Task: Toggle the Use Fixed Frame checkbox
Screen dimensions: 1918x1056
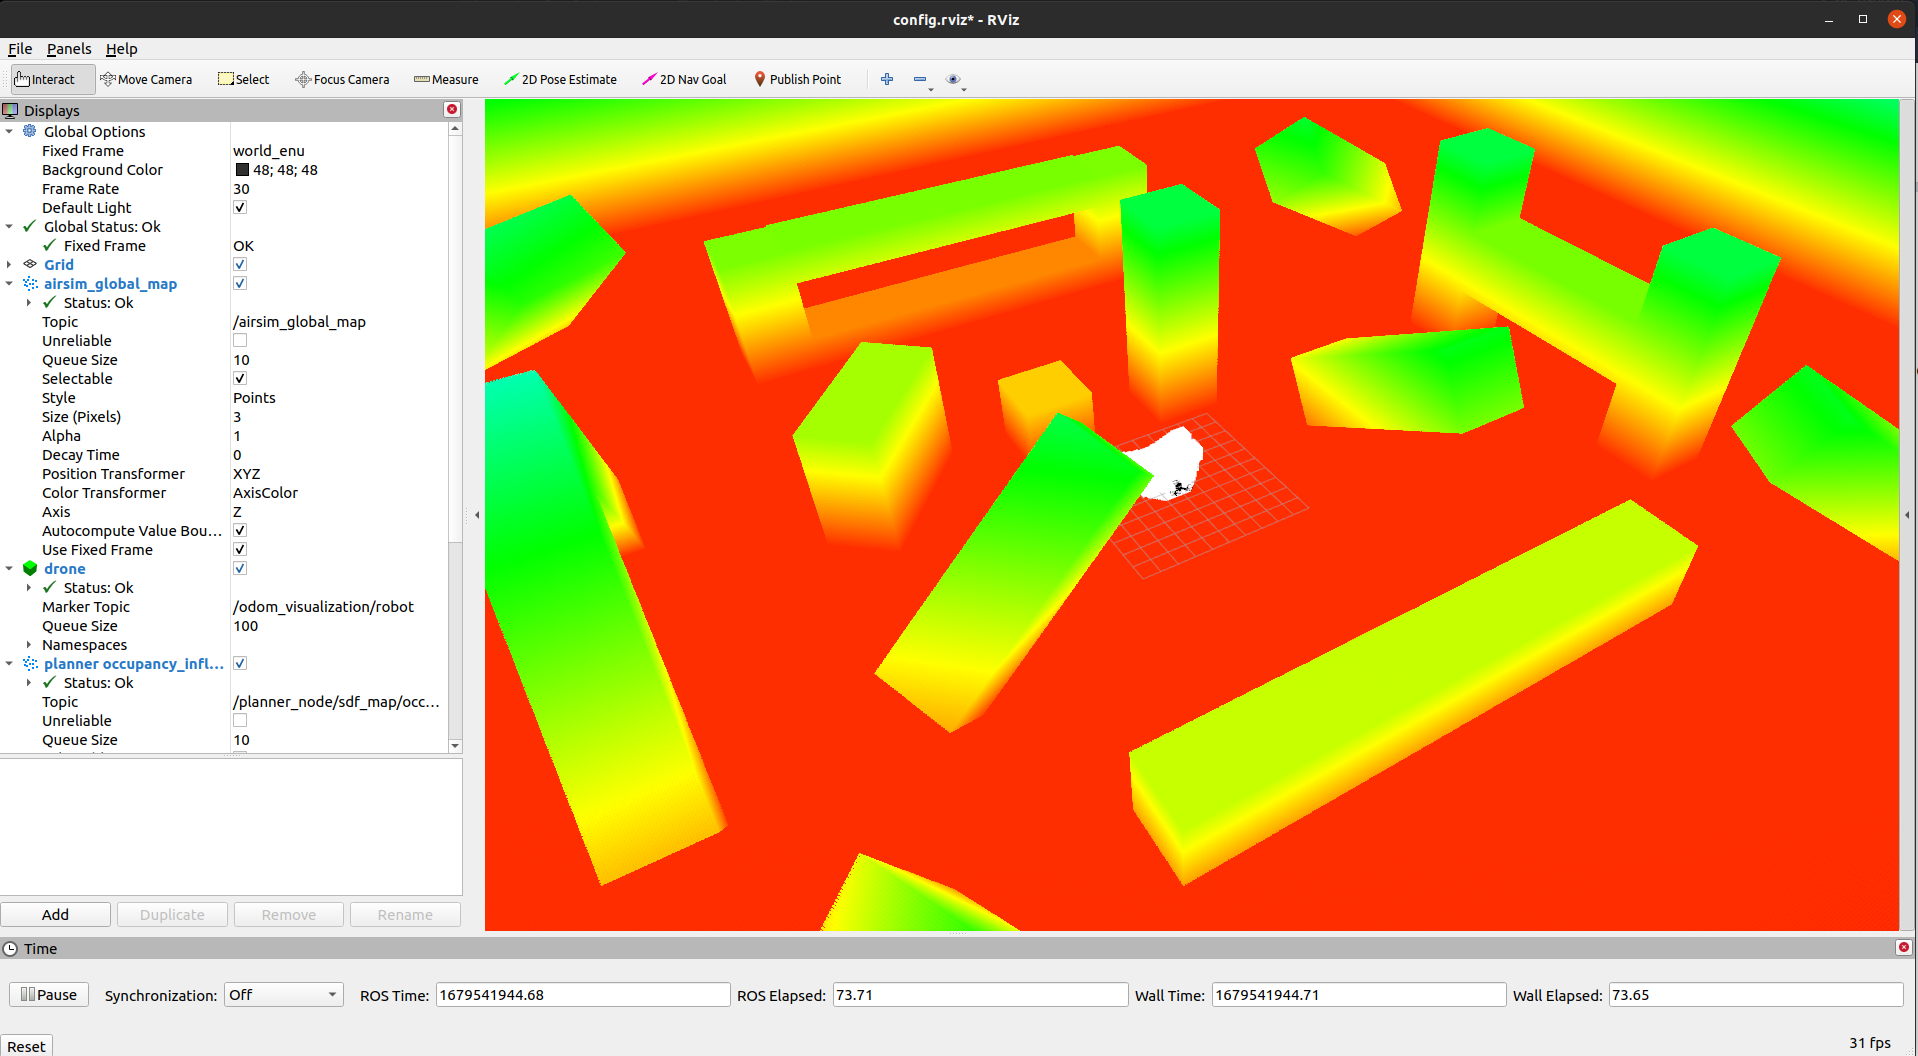Action: tap(240, 549)
